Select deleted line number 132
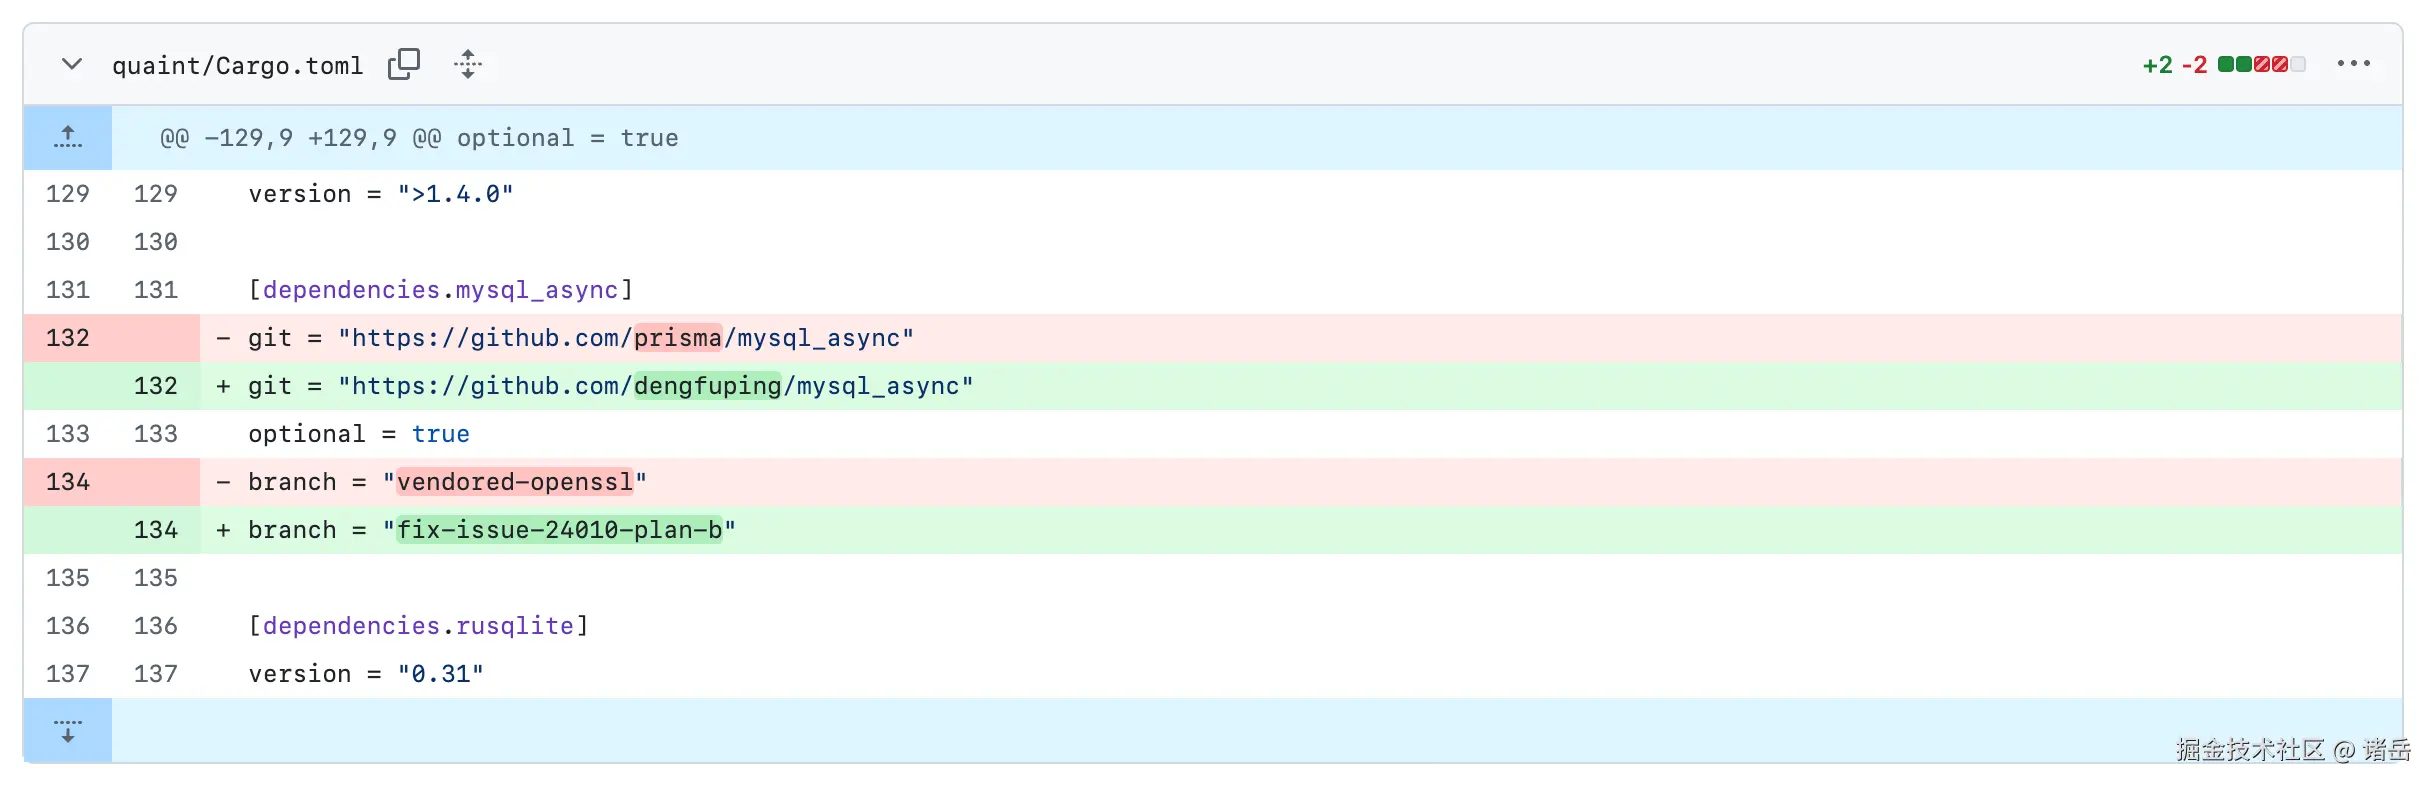Viewport: 2434px width, 786px height. (68, 338)
